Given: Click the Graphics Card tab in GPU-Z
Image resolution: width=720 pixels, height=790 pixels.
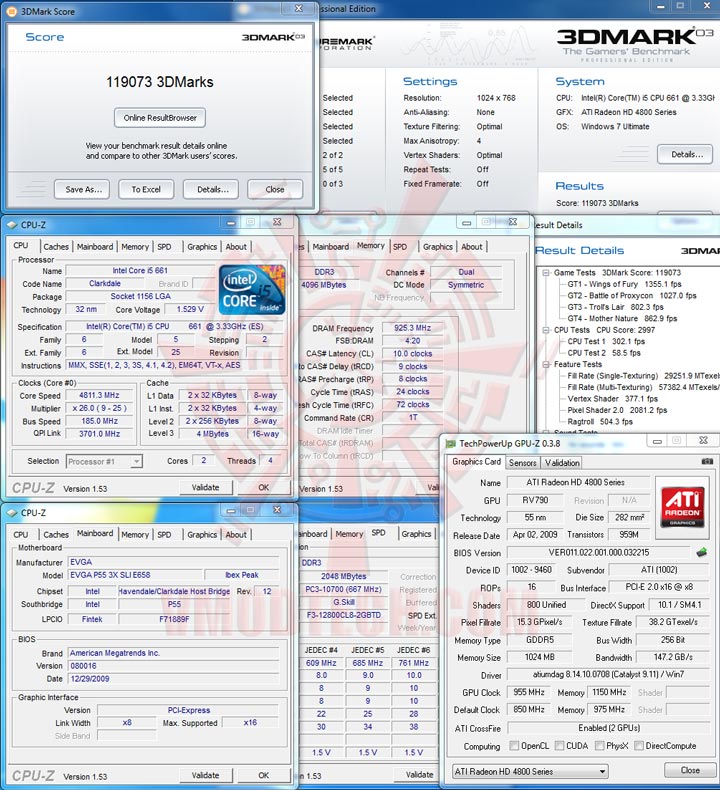Looking at the screenshot, I should tap(476, 462).
